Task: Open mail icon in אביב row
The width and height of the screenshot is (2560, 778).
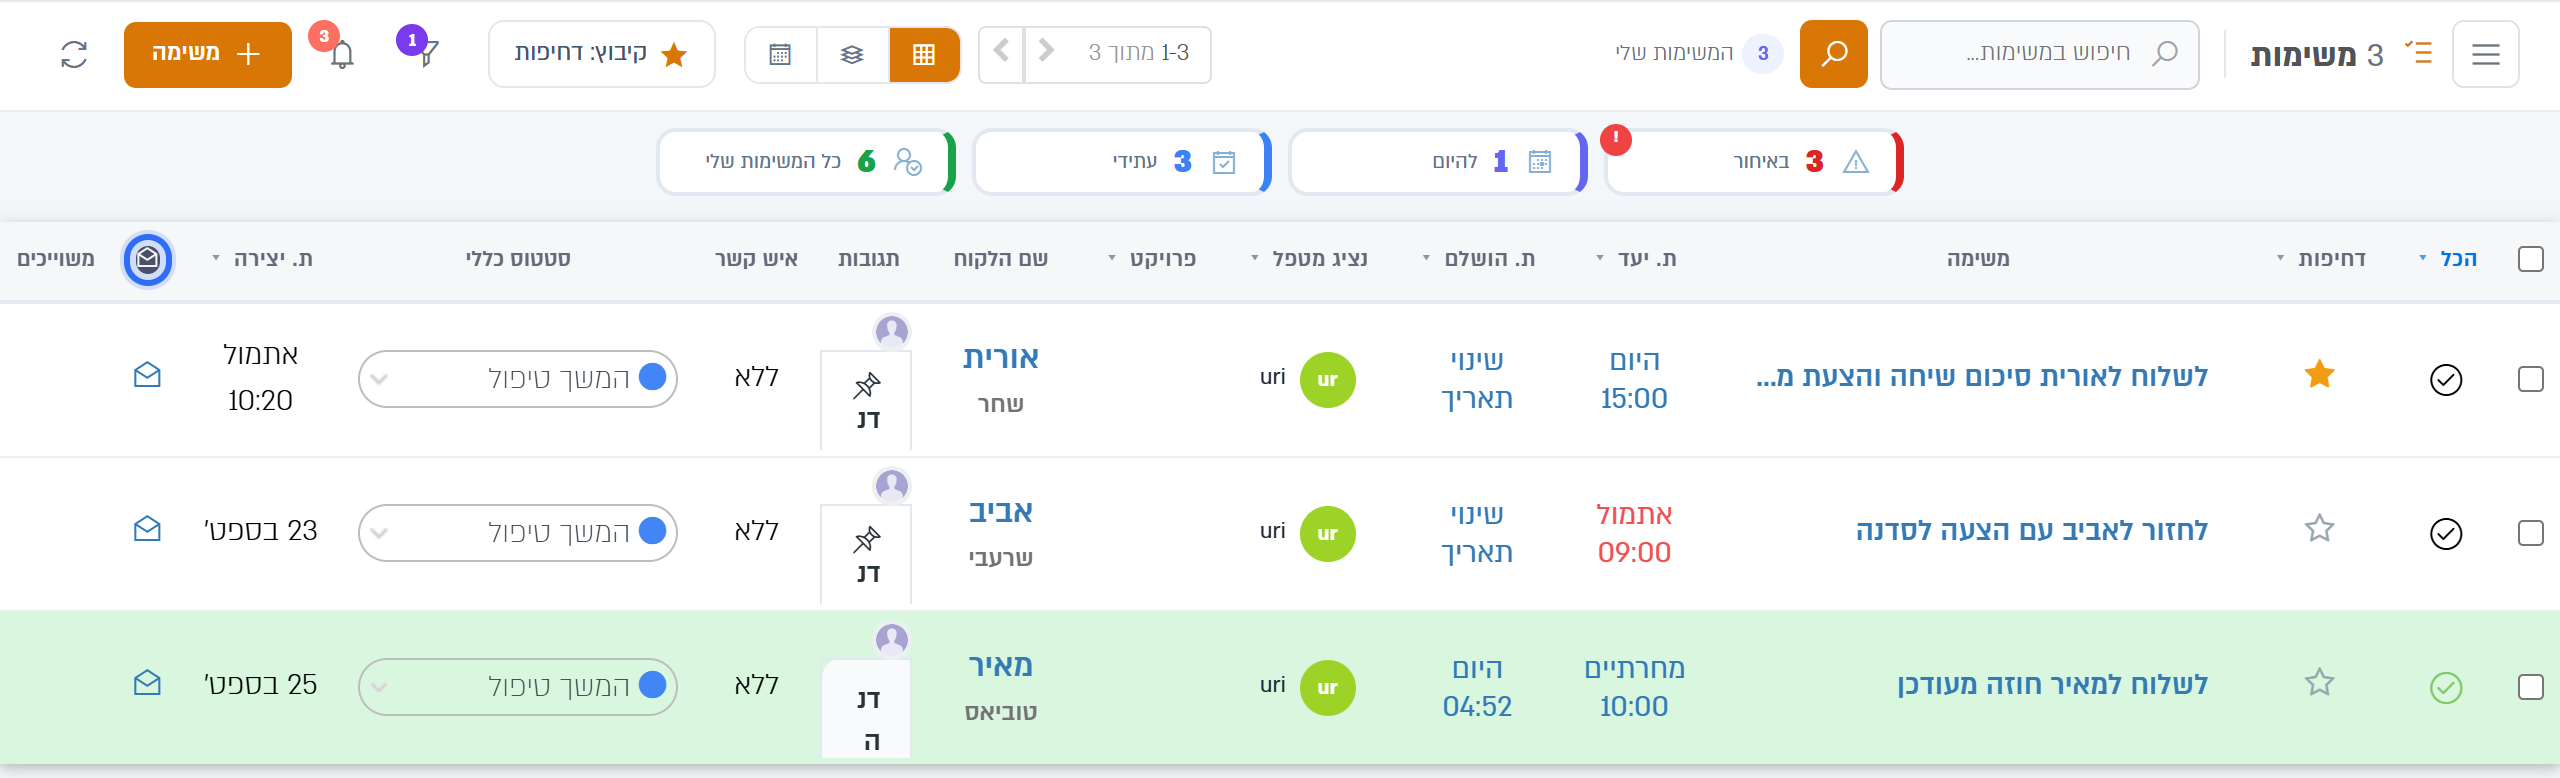Action: [147, 529]
